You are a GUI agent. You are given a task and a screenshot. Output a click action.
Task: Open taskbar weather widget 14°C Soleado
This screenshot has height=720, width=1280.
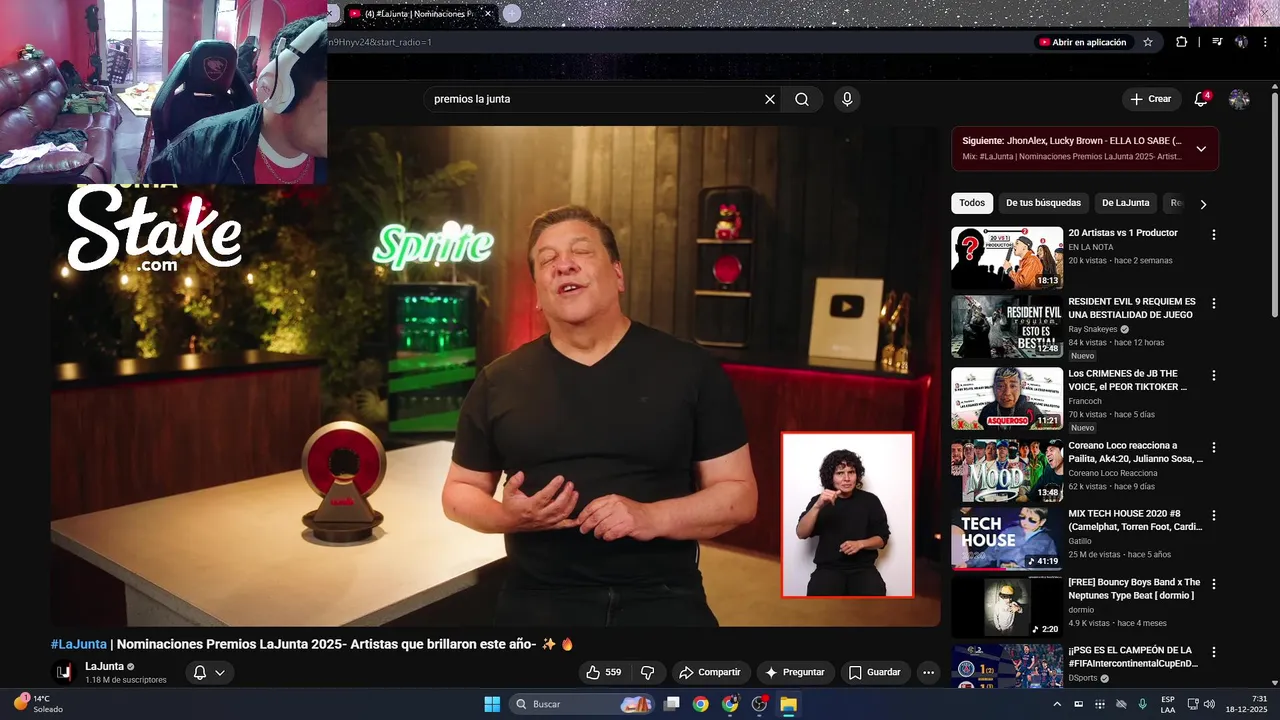(39, 704)
